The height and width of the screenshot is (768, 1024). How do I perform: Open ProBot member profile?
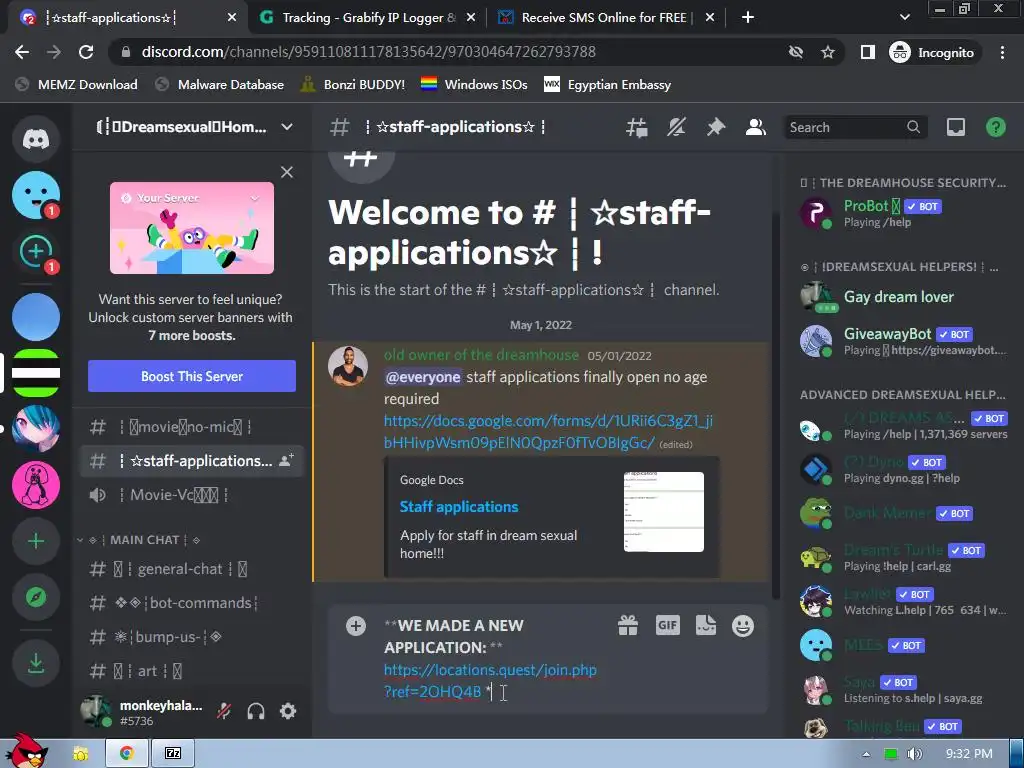pos(903,213)
